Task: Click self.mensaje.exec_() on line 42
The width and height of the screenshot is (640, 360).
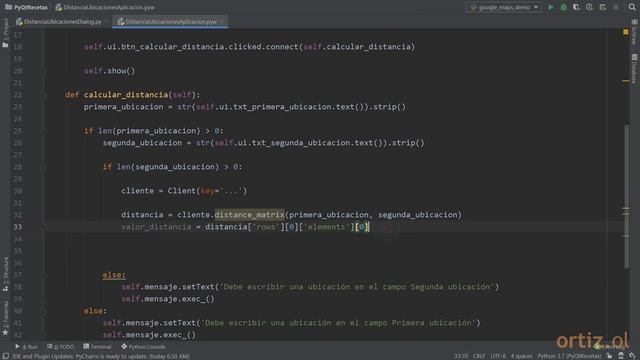Action: [149, 335]
